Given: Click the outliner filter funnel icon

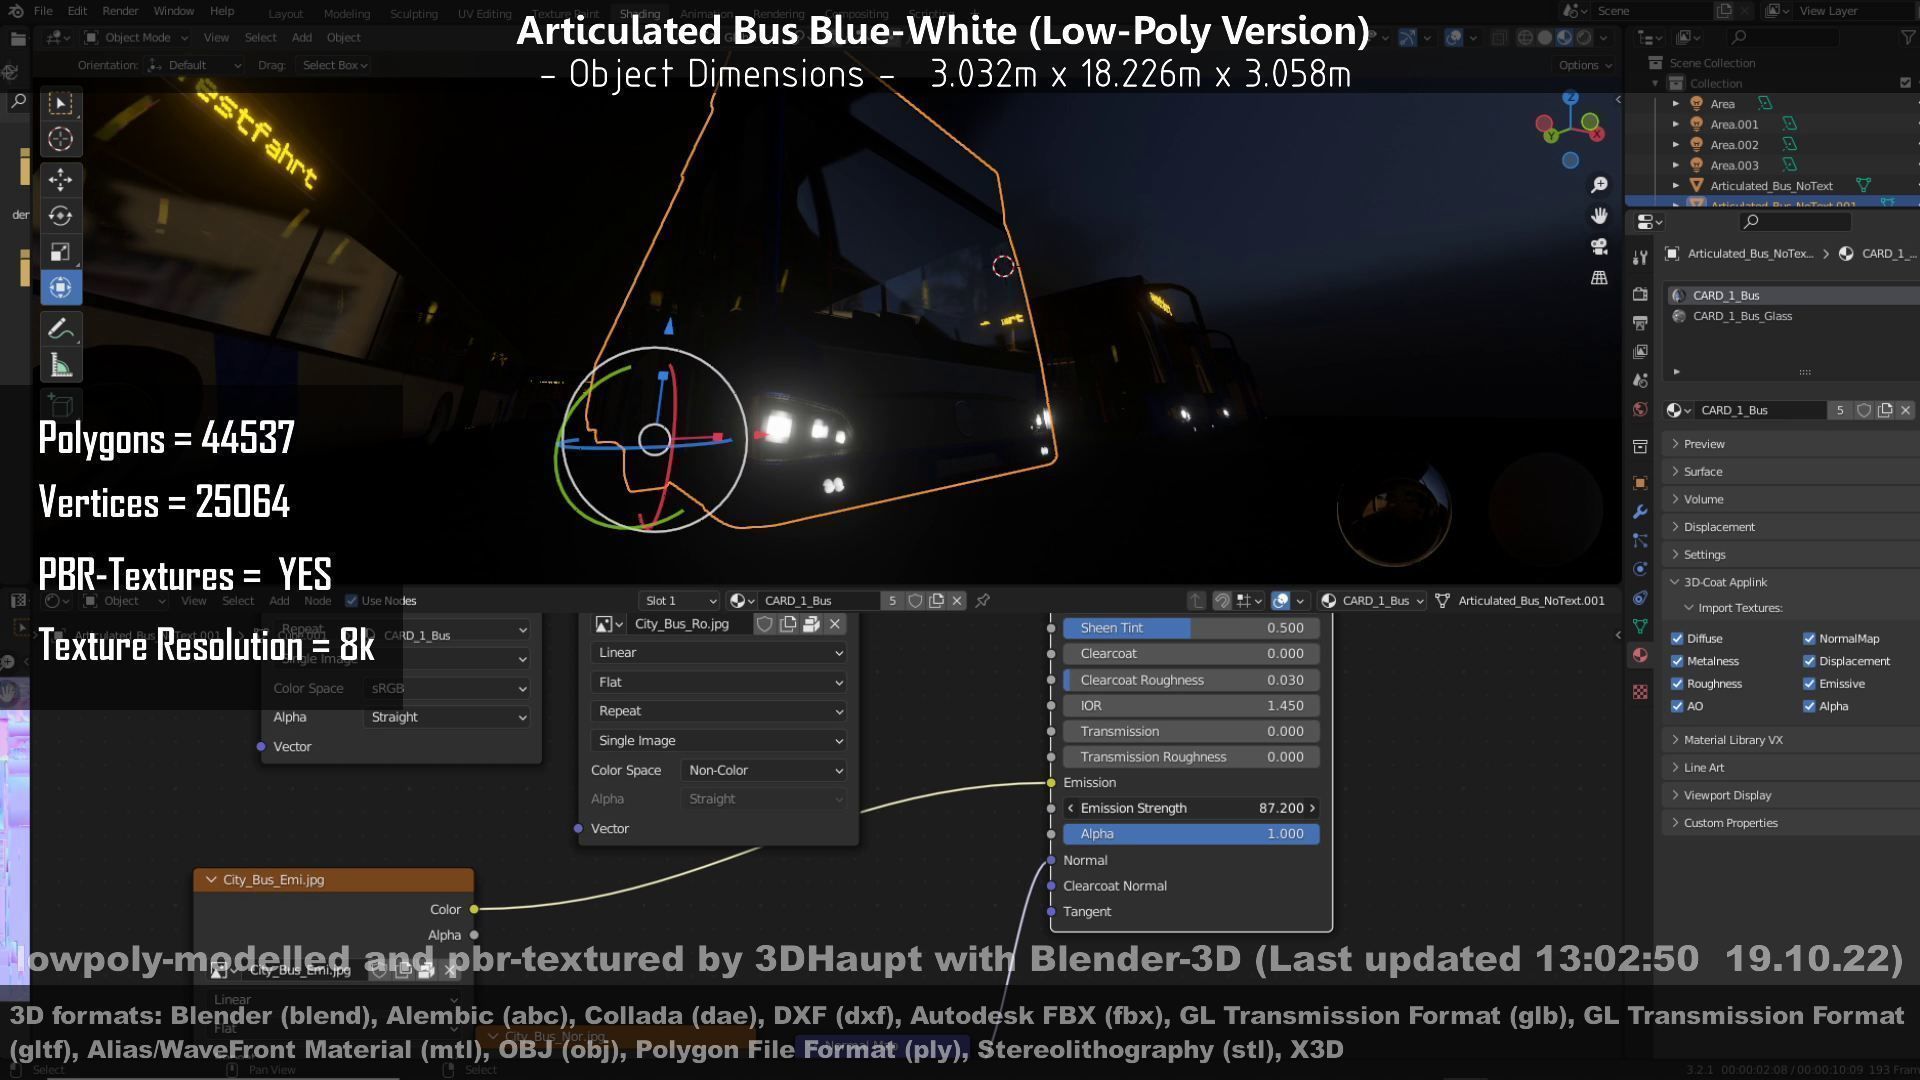Looking at the screenshot, I should [x=1908, y=37].
